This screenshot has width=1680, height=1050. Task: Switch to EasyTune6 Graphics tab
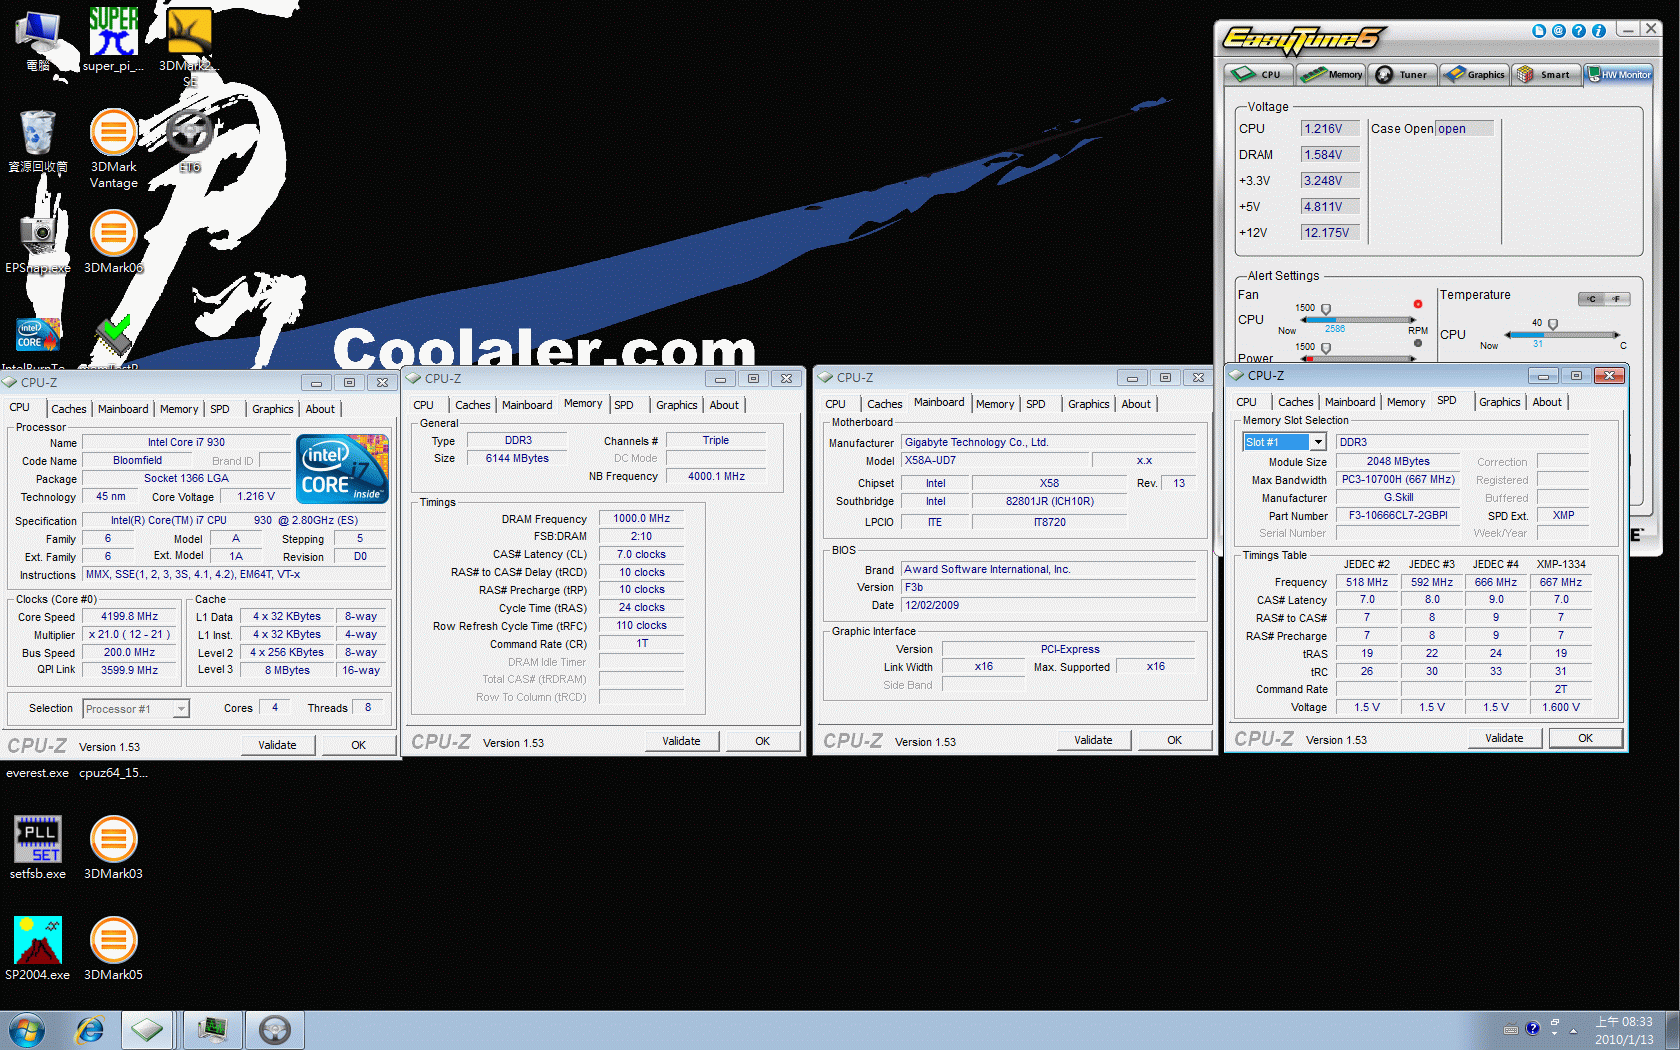tap(1475, 75)
